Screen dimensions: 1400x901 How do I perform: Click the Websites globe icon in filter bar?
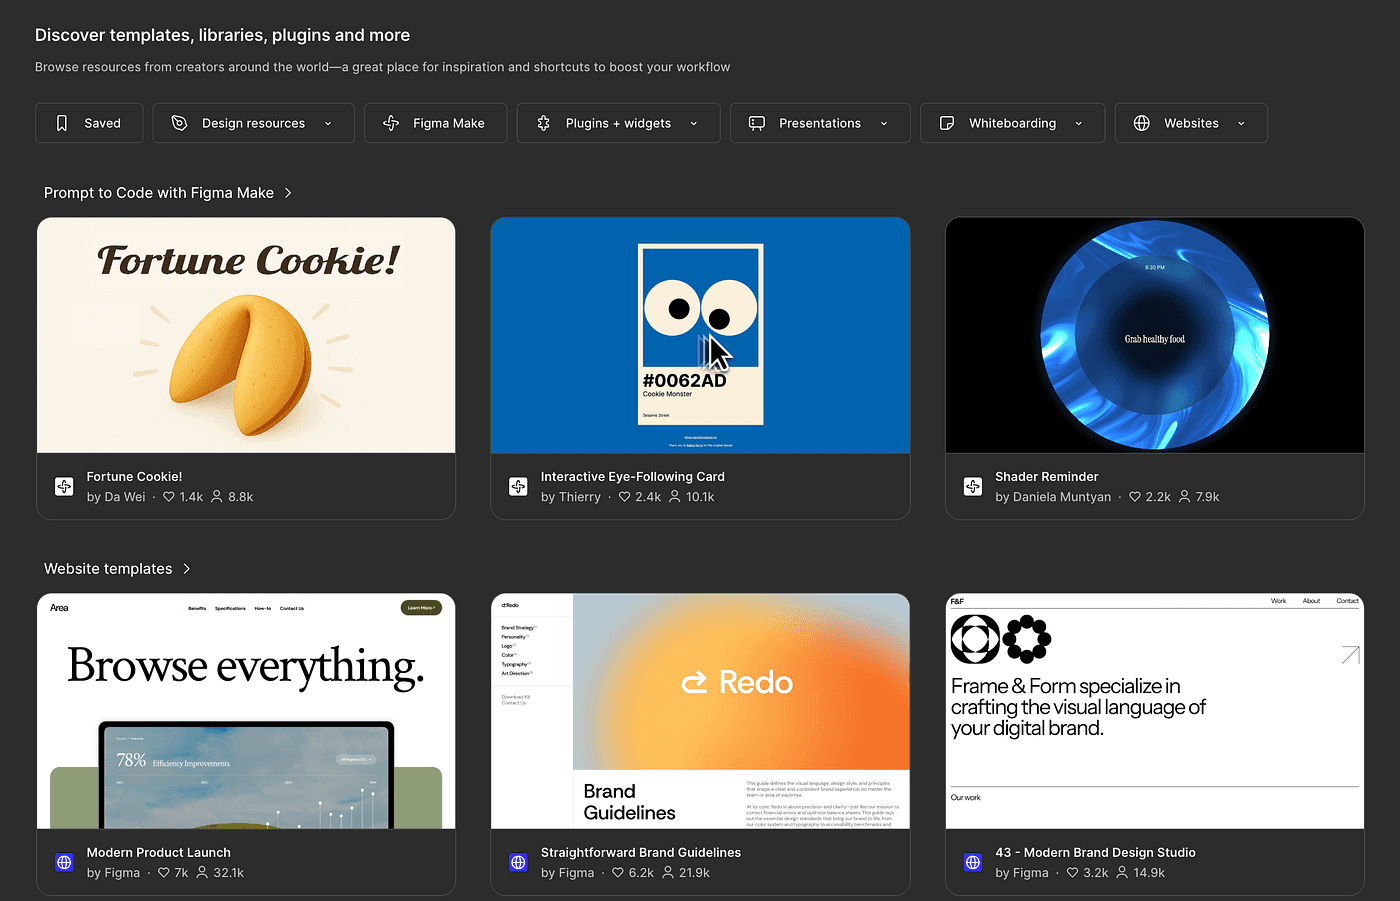(1142, 123)
